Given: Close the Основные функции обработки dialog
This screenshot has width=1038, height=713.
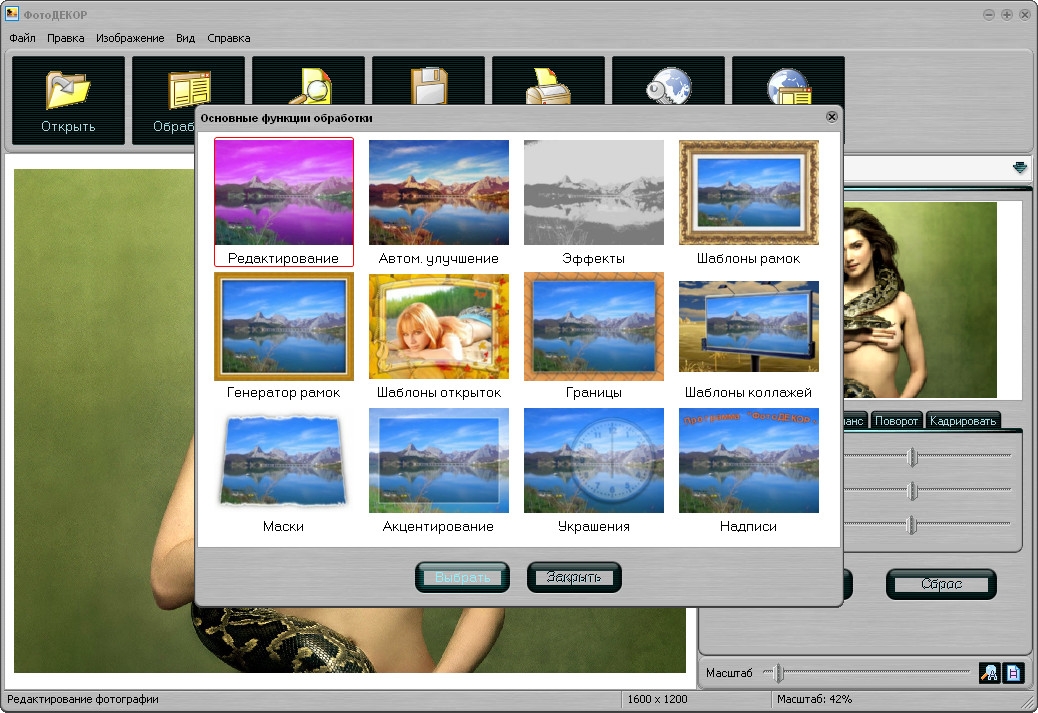Looking at the screenshot, I should tap(831, 117).
